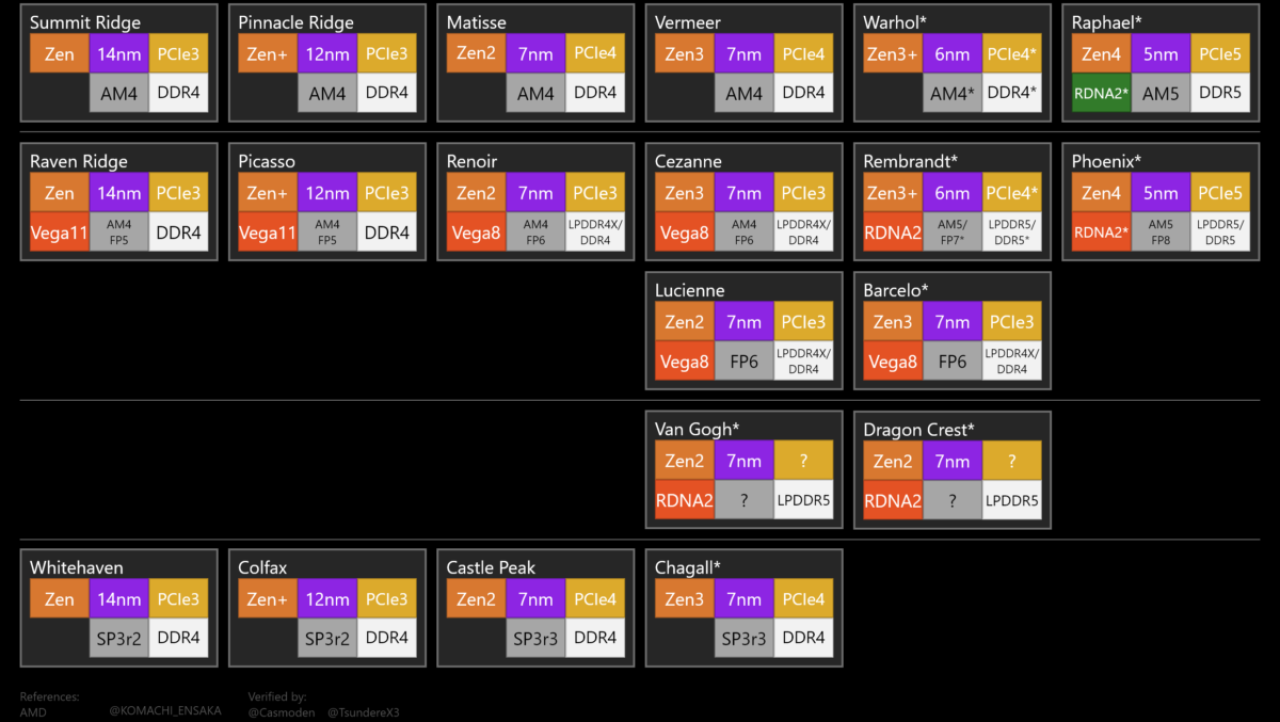Screen dimensions: 1280x722
Task: Select the DDR4* cell in Warhol*
Action: coord(1012,93)
